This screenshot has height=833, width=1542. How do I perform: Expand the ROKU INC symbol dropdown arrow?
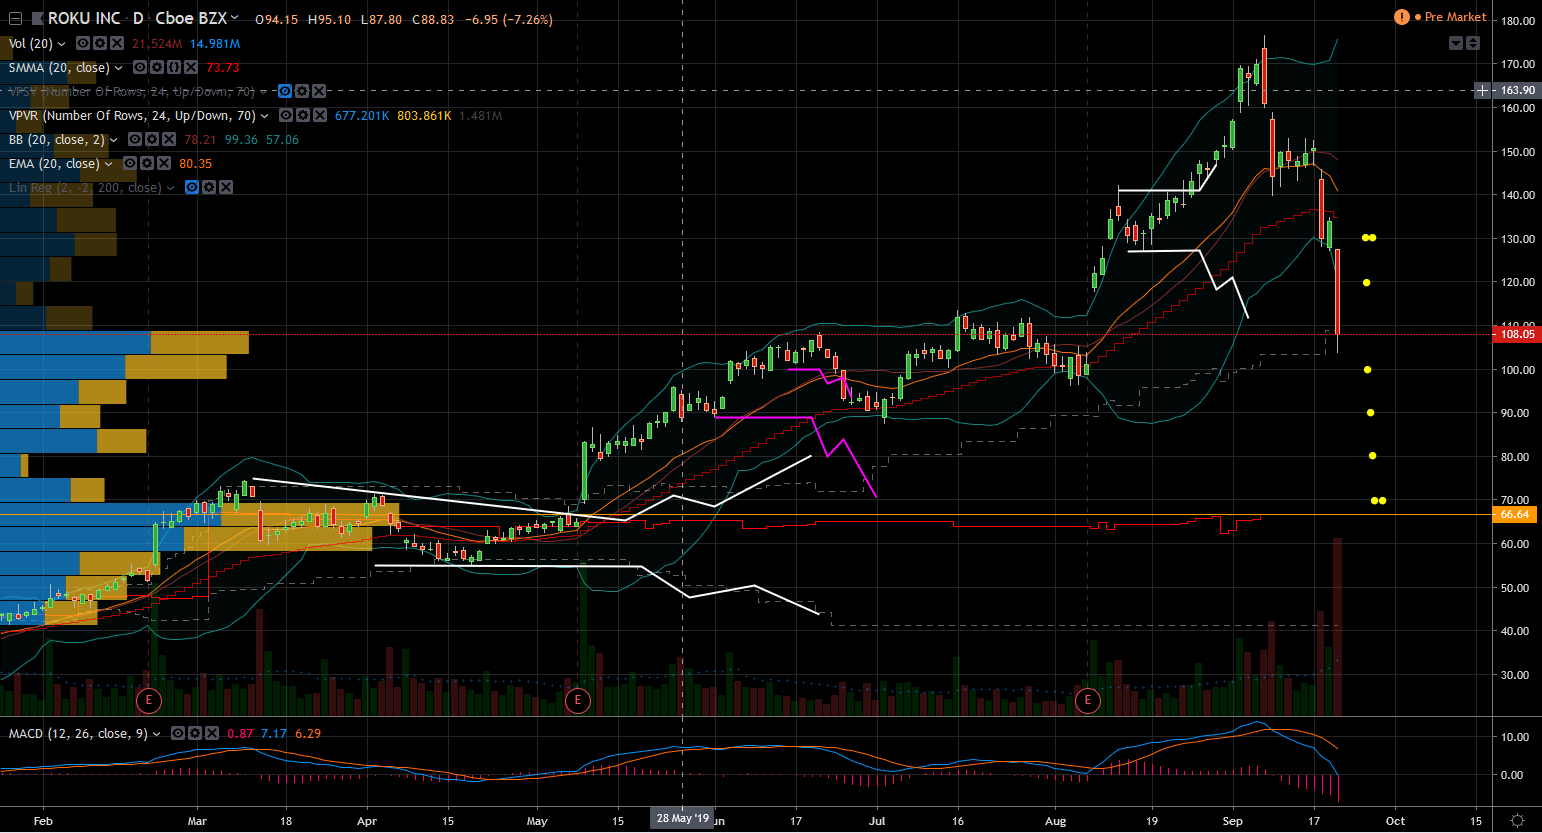(x=235, y=18)
